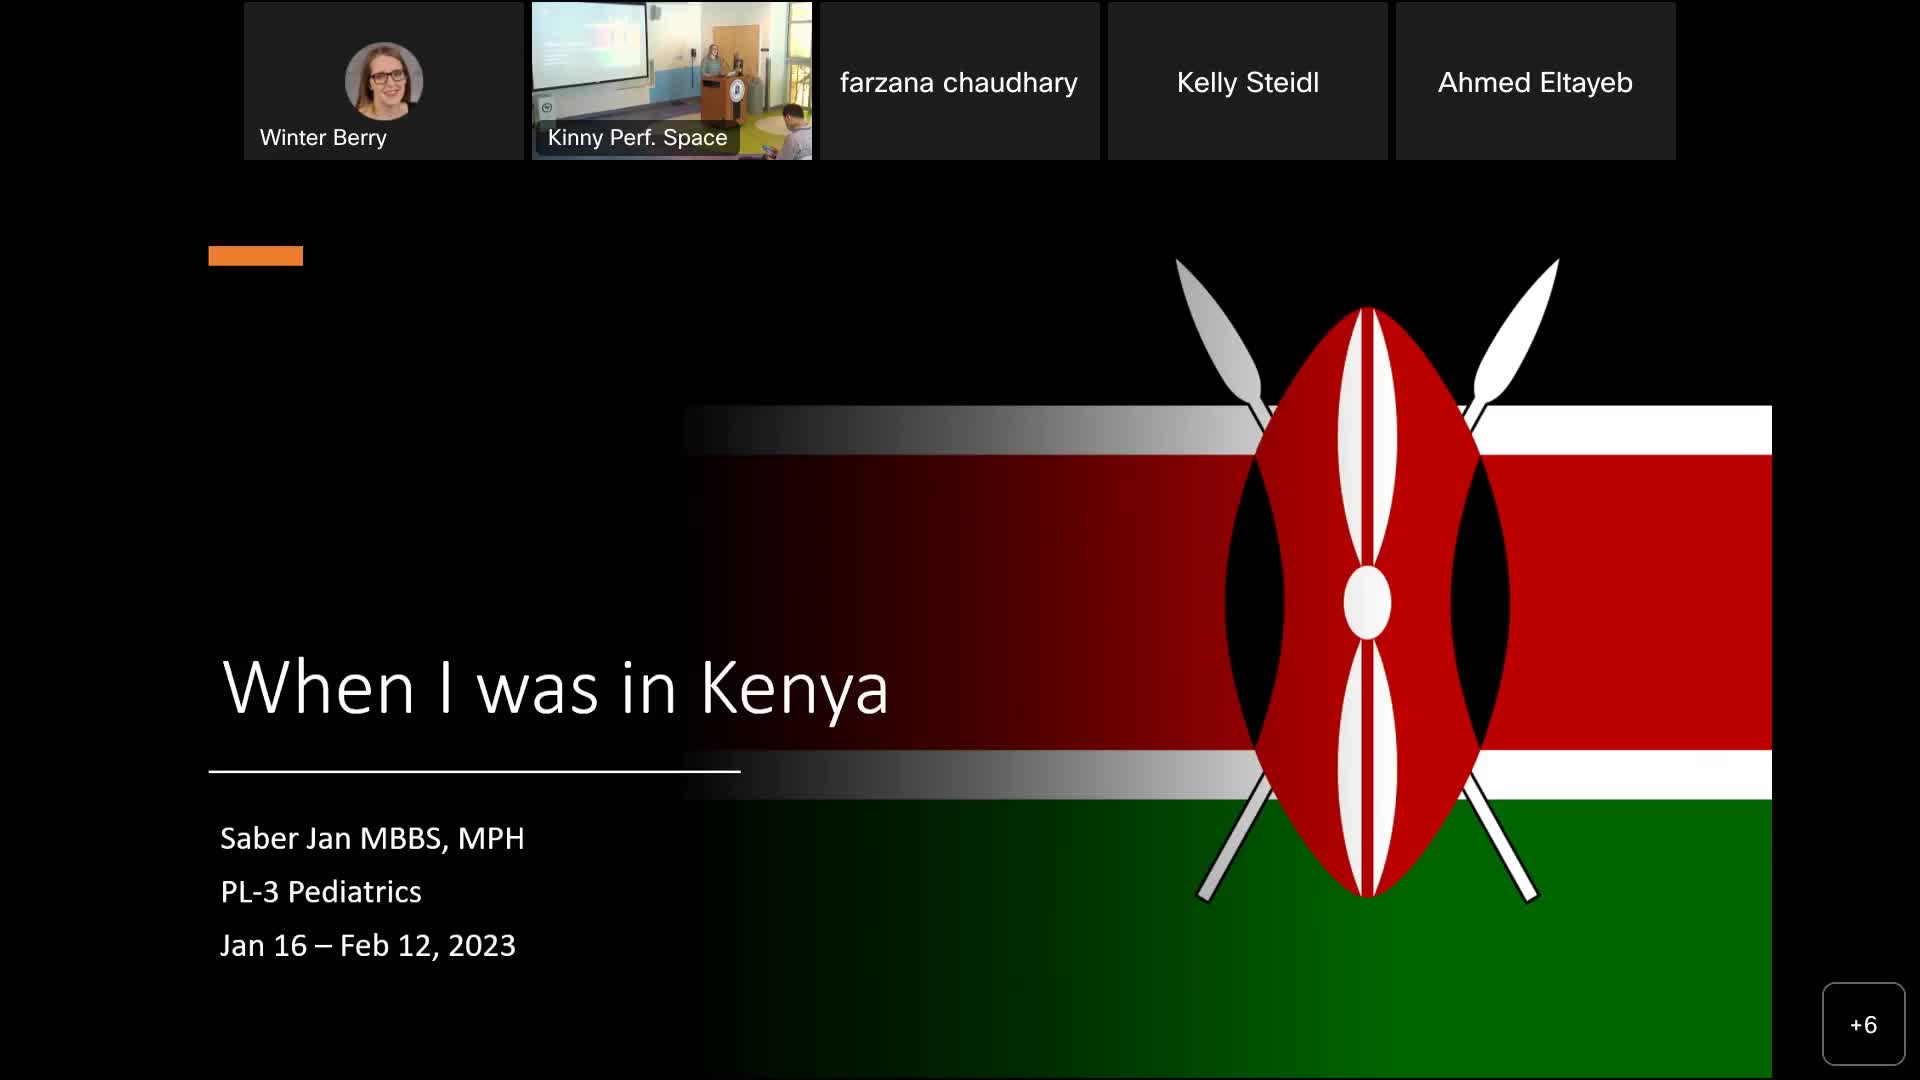The height and width of the screenshot is (1080, 1920).
Task: Select Kelly Steidl's participant tile
Action: point(1247,82)
